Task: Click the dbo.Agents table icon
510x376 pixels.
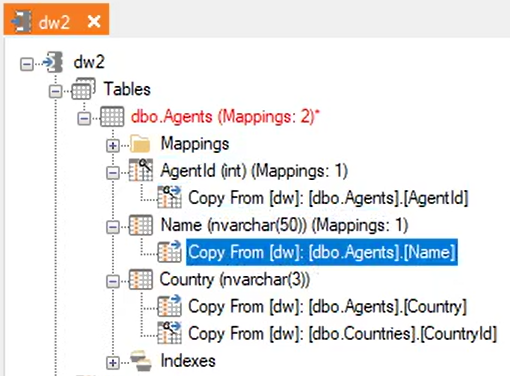Action: 112,116
